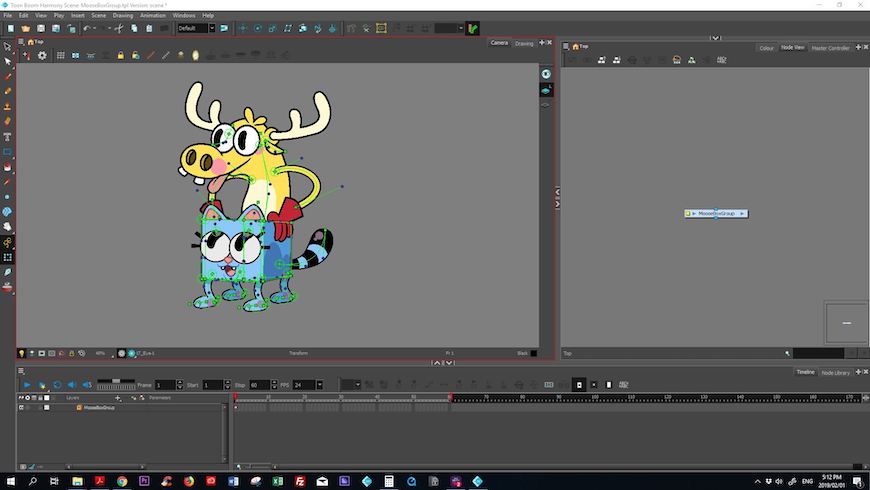The height and width of the screenshot is (490, 870).
Task: Click the green script icon in top toolbar
Action: click(473, 28)
